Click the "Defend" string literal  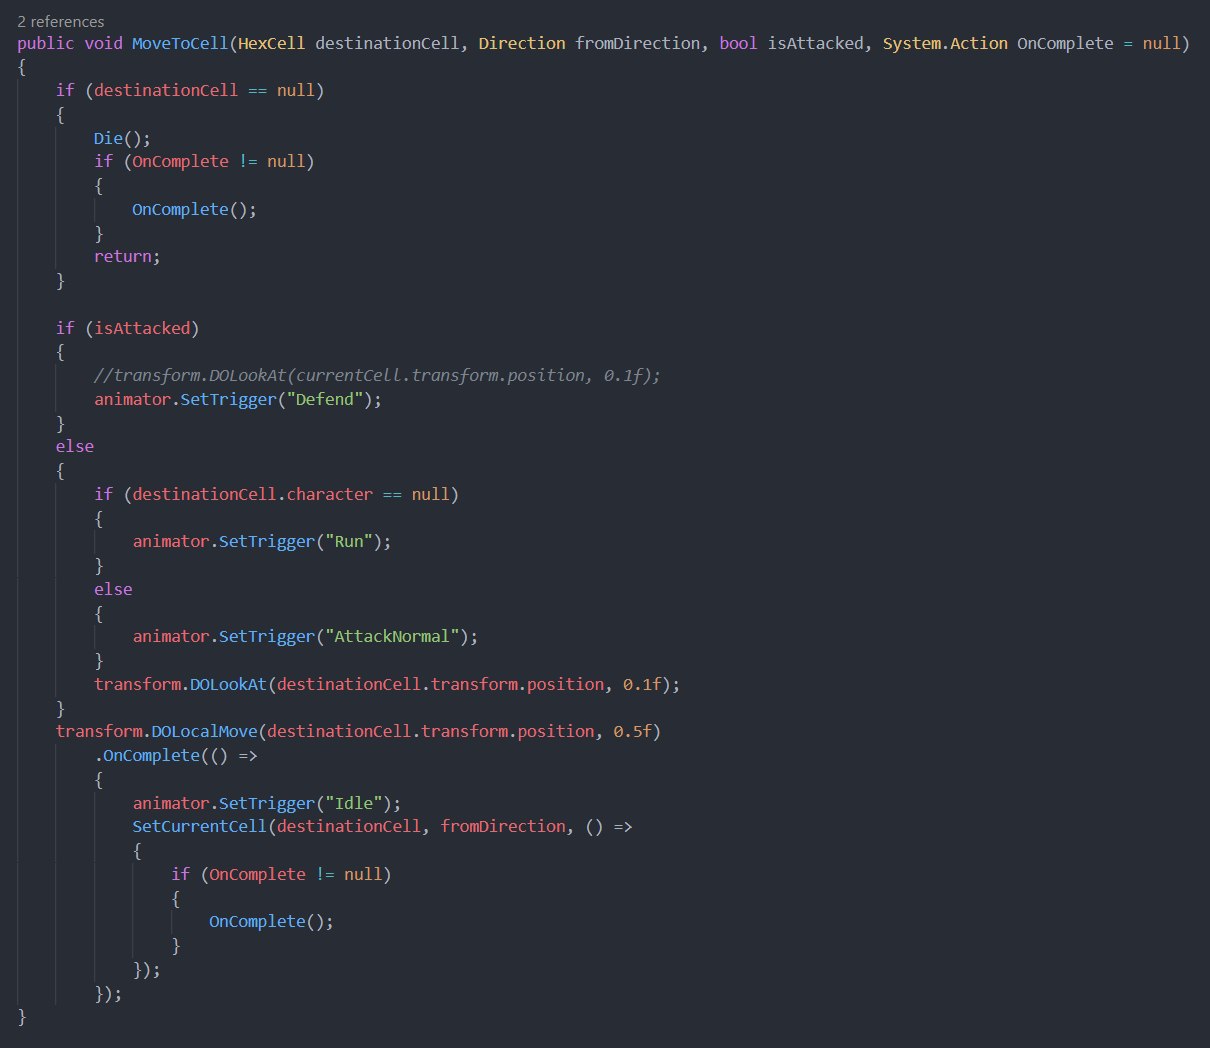point(325,399)
